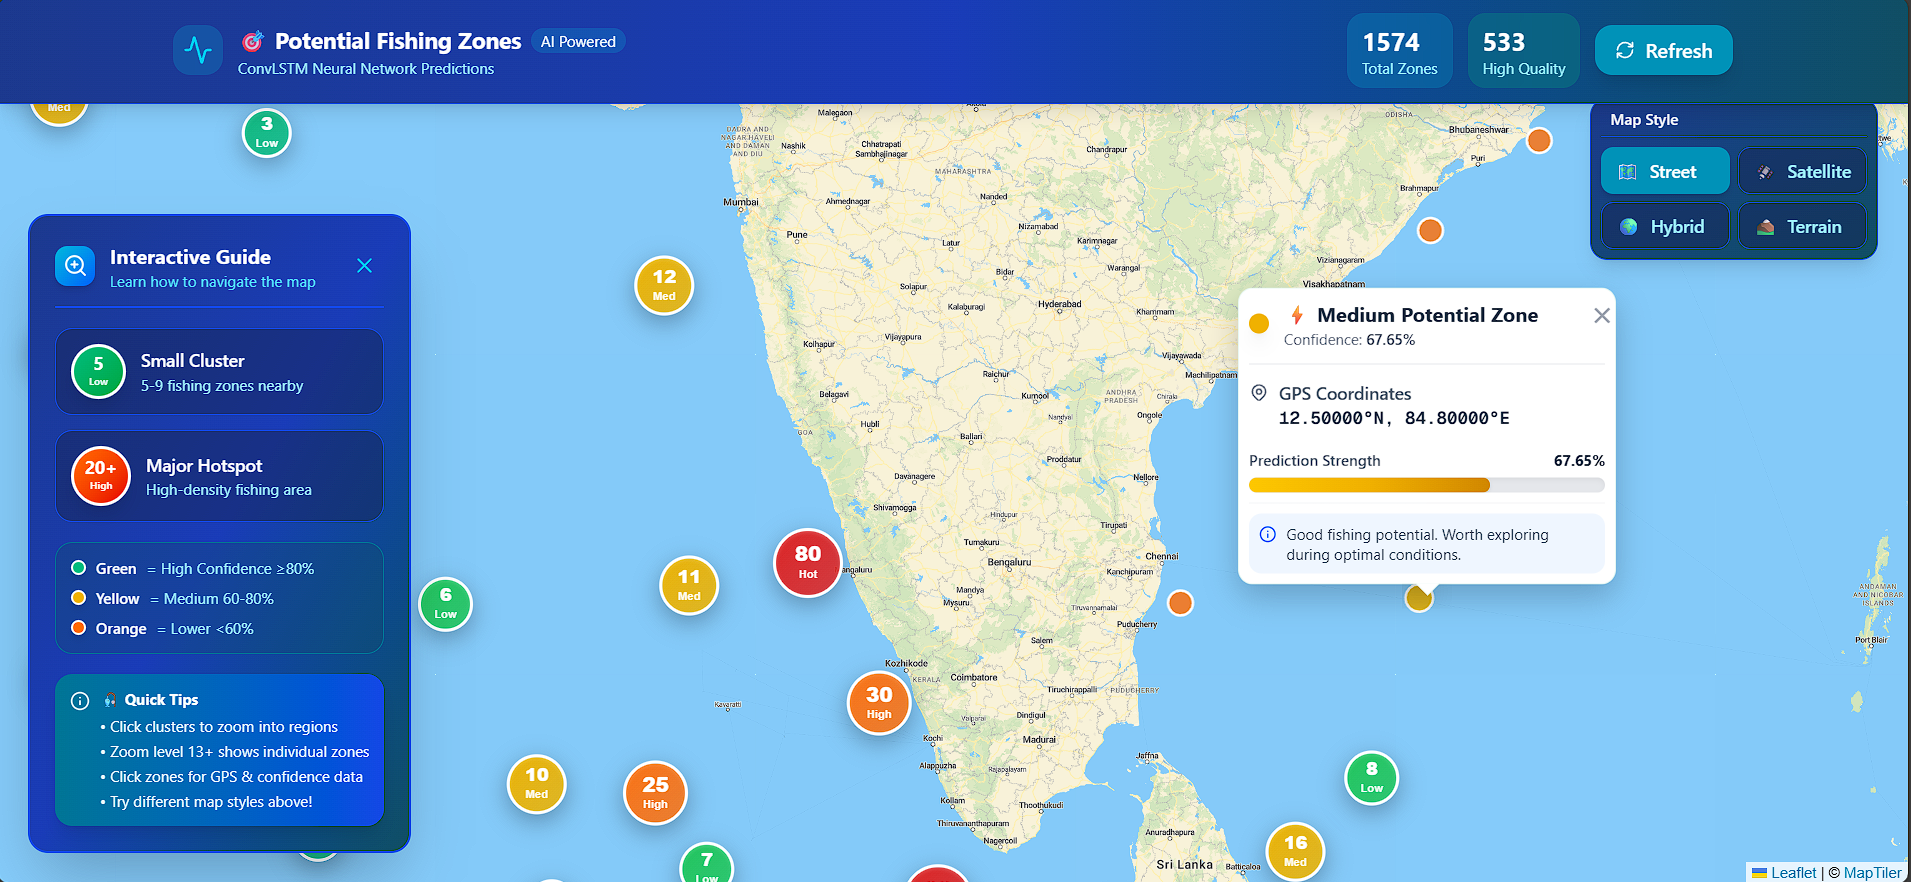Enable the Terrain map style
The image size is (1911, 882).
click(x=1802, y=226)
